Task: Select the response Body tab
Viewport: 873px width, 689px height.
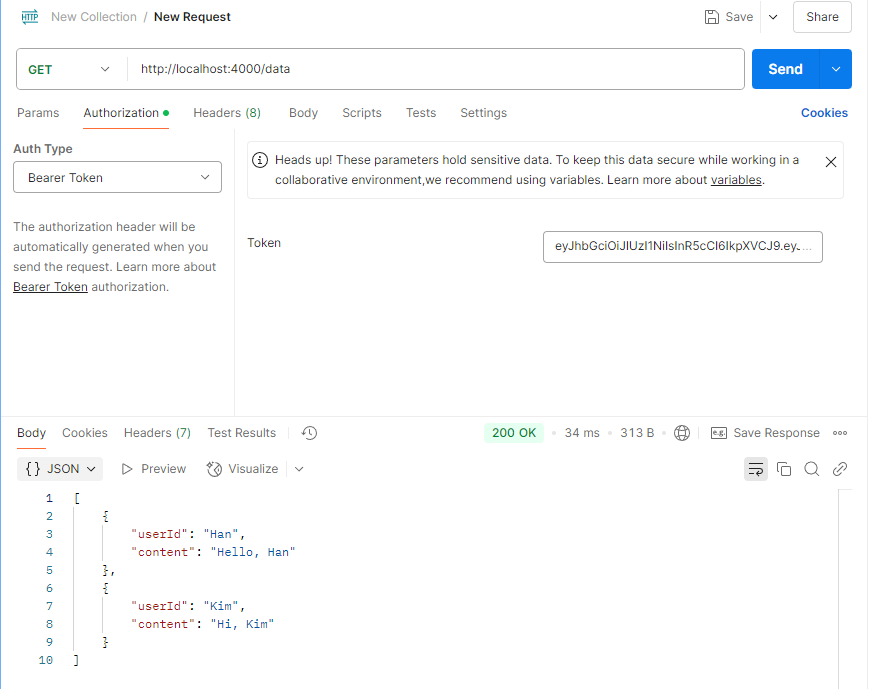Action: pos(31,433)
